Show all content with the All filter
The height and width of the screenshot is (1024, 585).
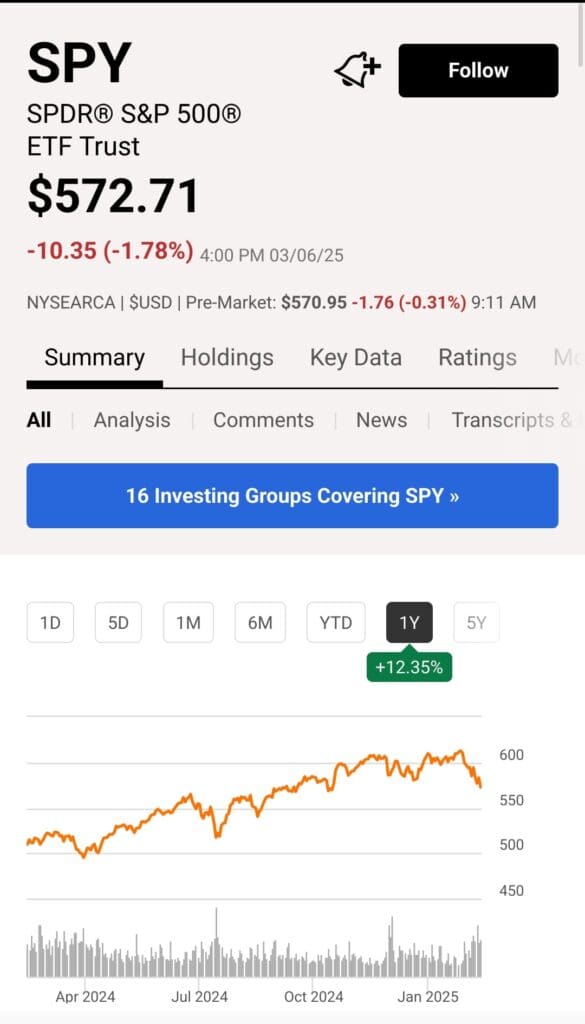[39, 420]
